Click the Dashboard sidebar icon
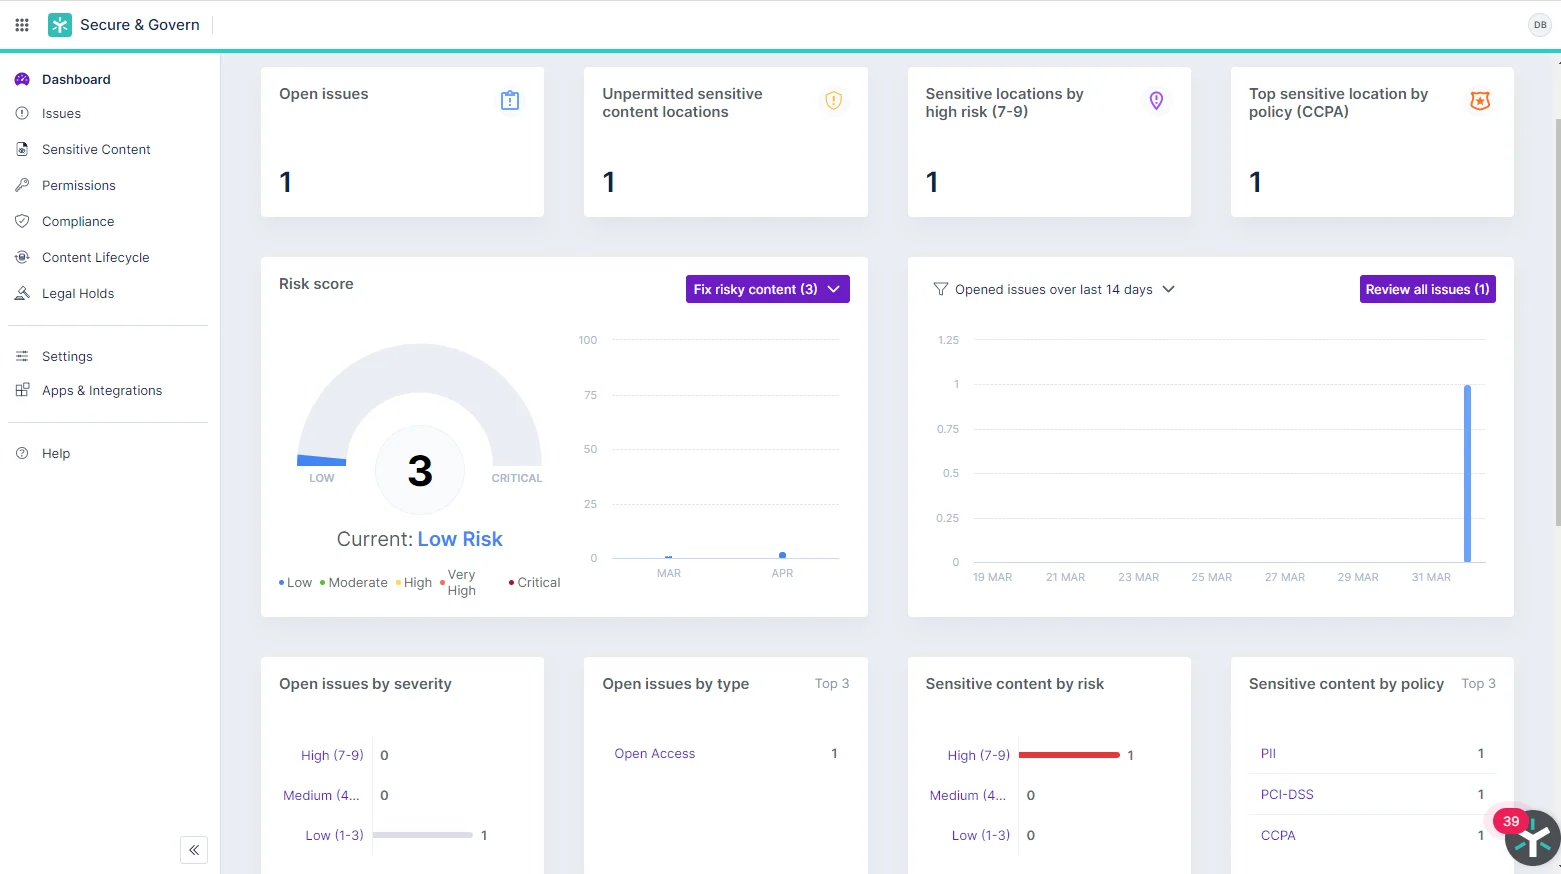Viewport: 1561px width, 874px height. 22,79
